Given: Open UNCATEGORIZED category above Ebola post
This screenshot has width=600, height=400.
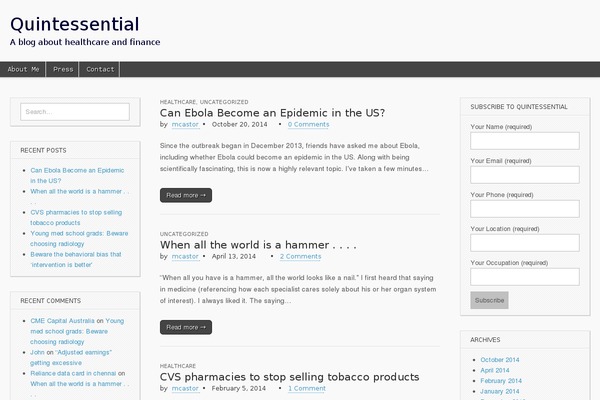Looking at the screenshot, I should (224, 102).
